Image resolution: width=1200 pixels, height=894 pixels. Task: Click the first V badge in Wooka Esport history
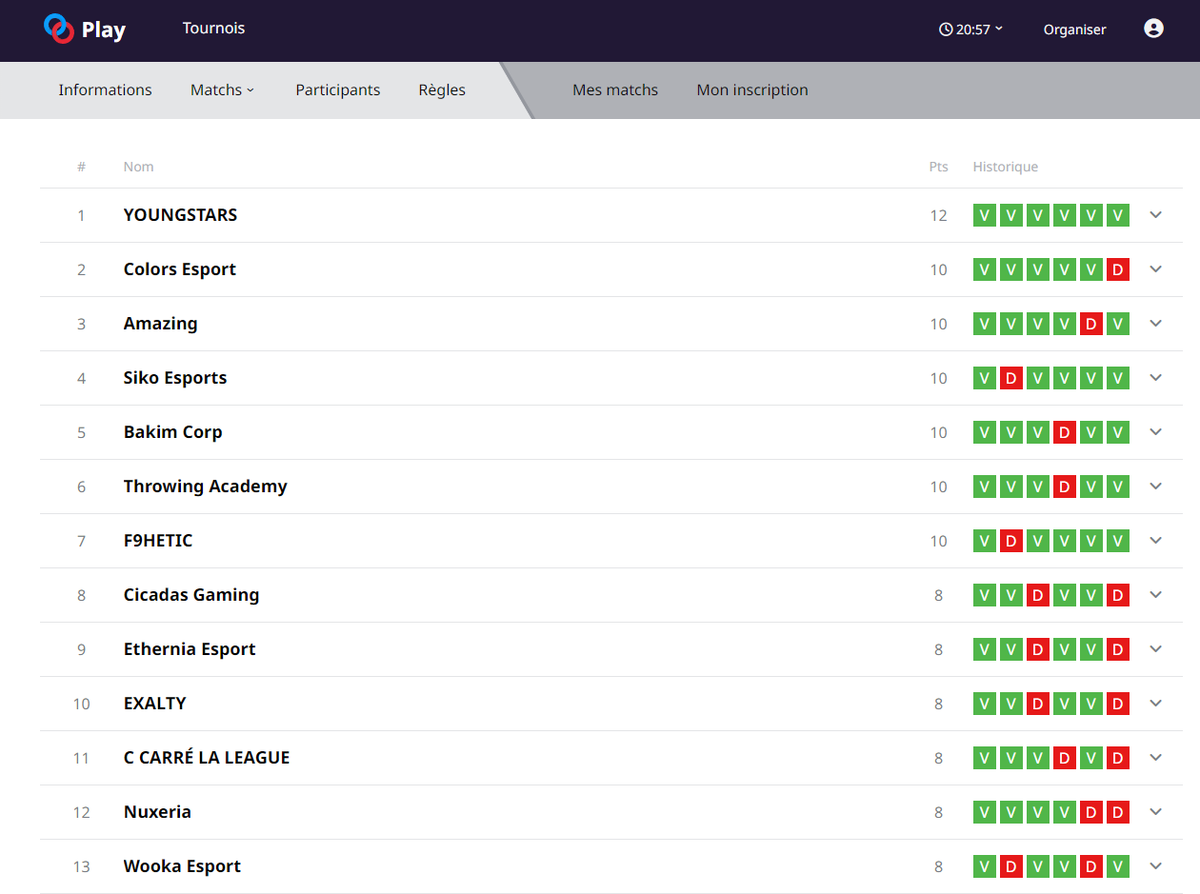(984, 866)
